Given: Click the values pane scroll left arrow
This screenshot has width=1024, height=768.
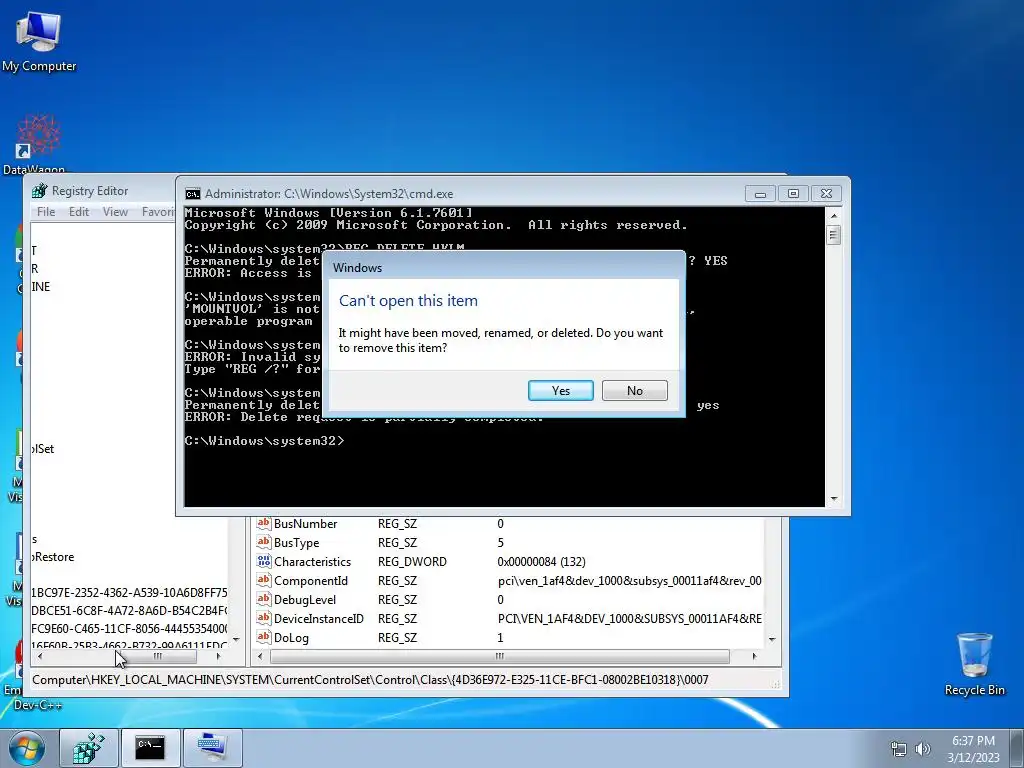Looking at the screenshot, I should [x=260, y=656].
